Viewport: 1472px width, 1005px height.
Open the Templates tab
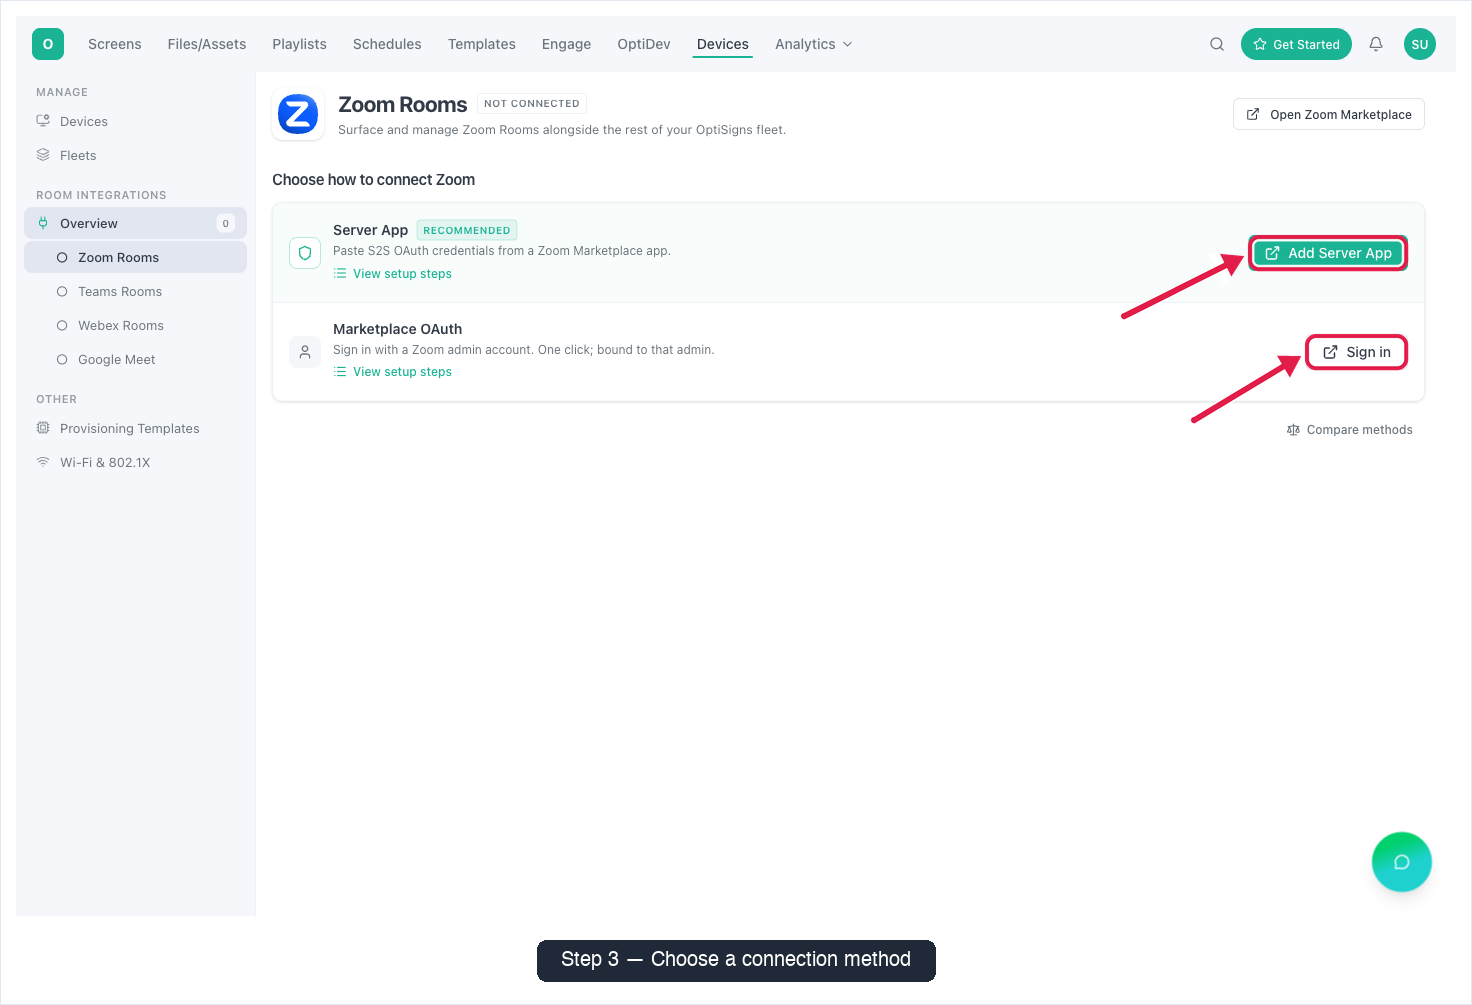[482, 44]
